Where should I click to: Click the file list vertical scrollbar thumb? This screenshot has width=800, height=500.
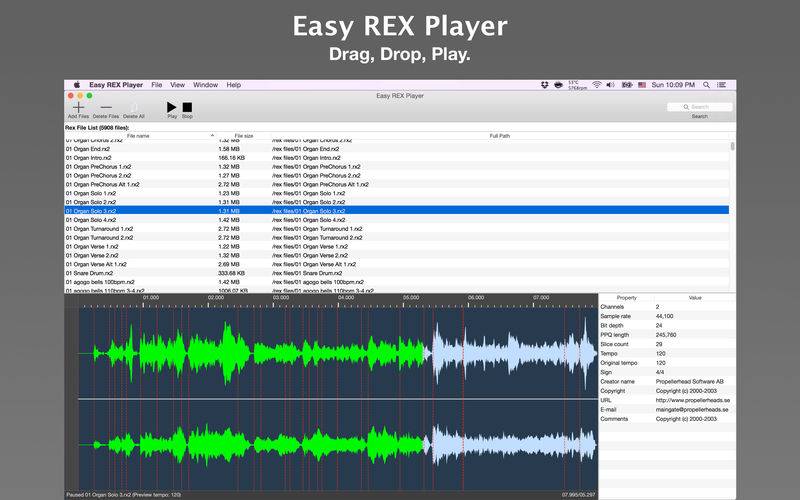point(733,146)
